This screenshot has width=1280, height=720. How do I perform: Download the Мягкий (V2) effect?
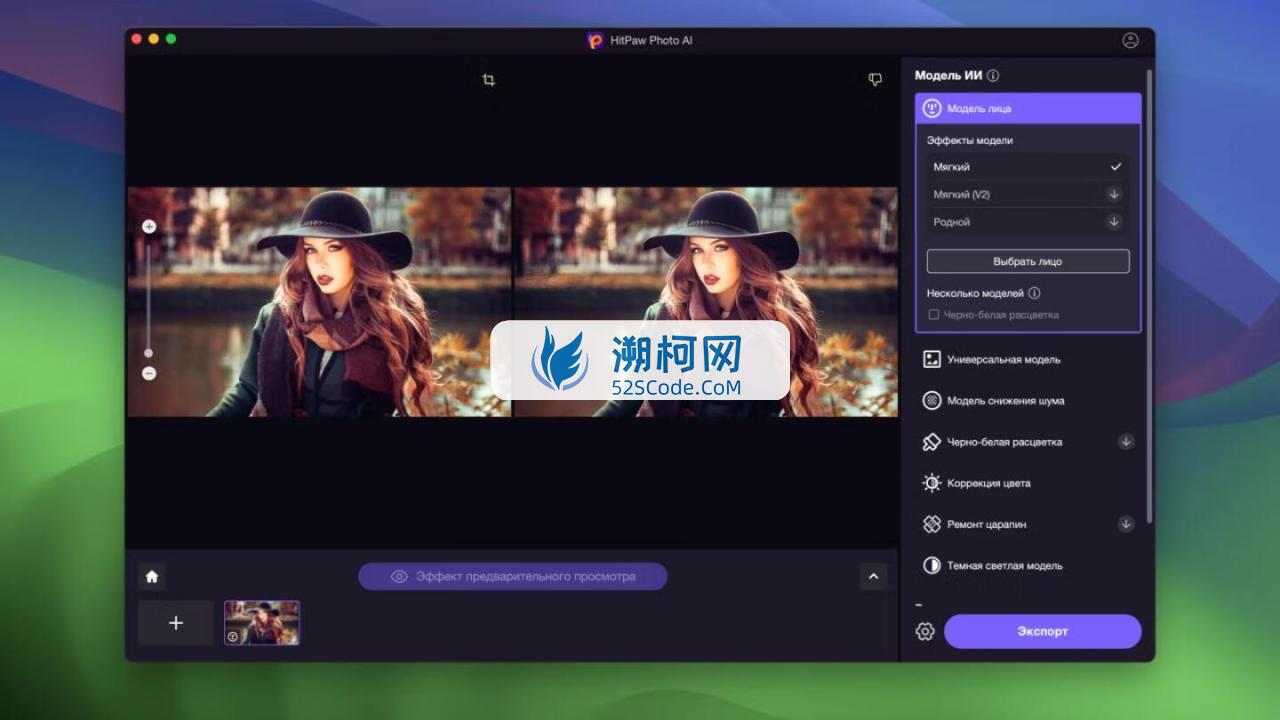[1113, 194]
